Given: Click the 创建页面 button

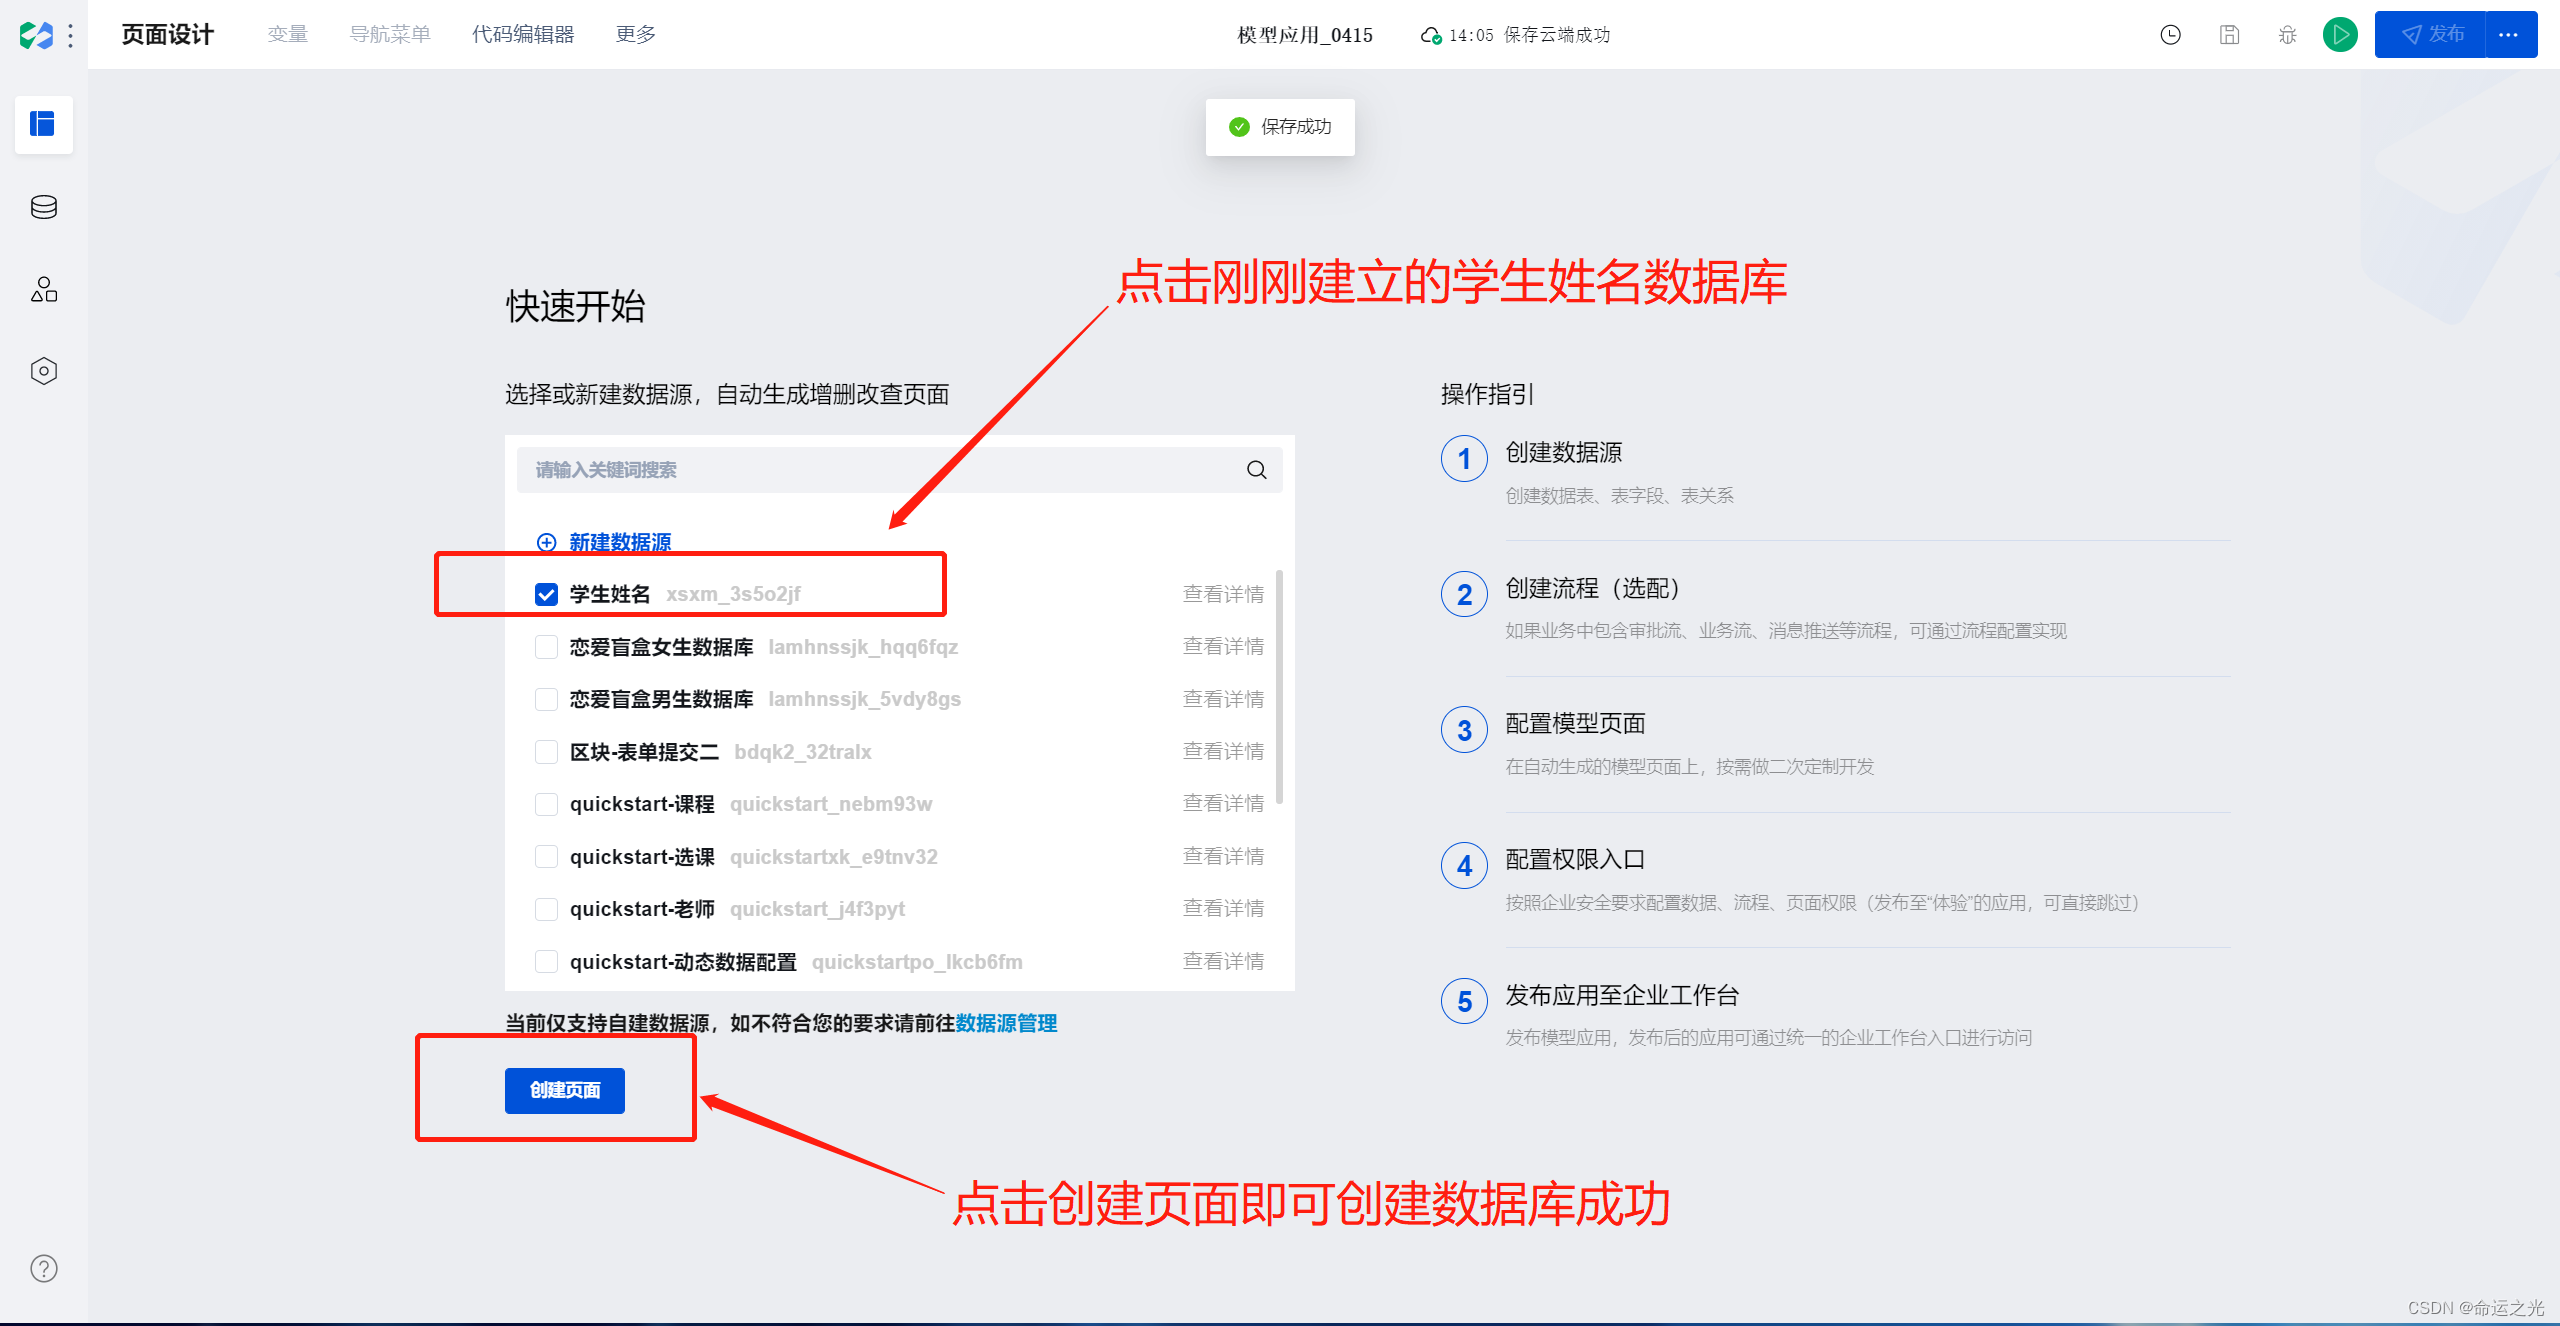Looking at the screenshot, I should tap(564, 1090).
